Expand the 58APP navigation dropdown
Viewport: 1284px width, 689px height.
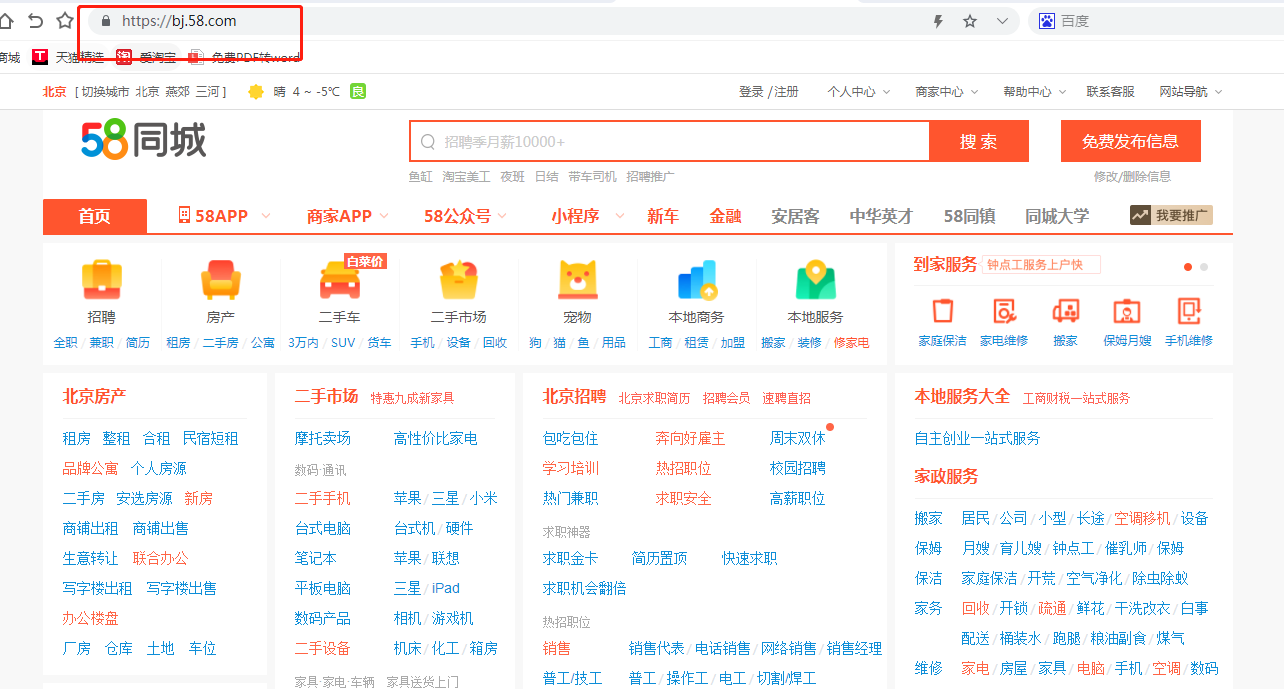225,216
